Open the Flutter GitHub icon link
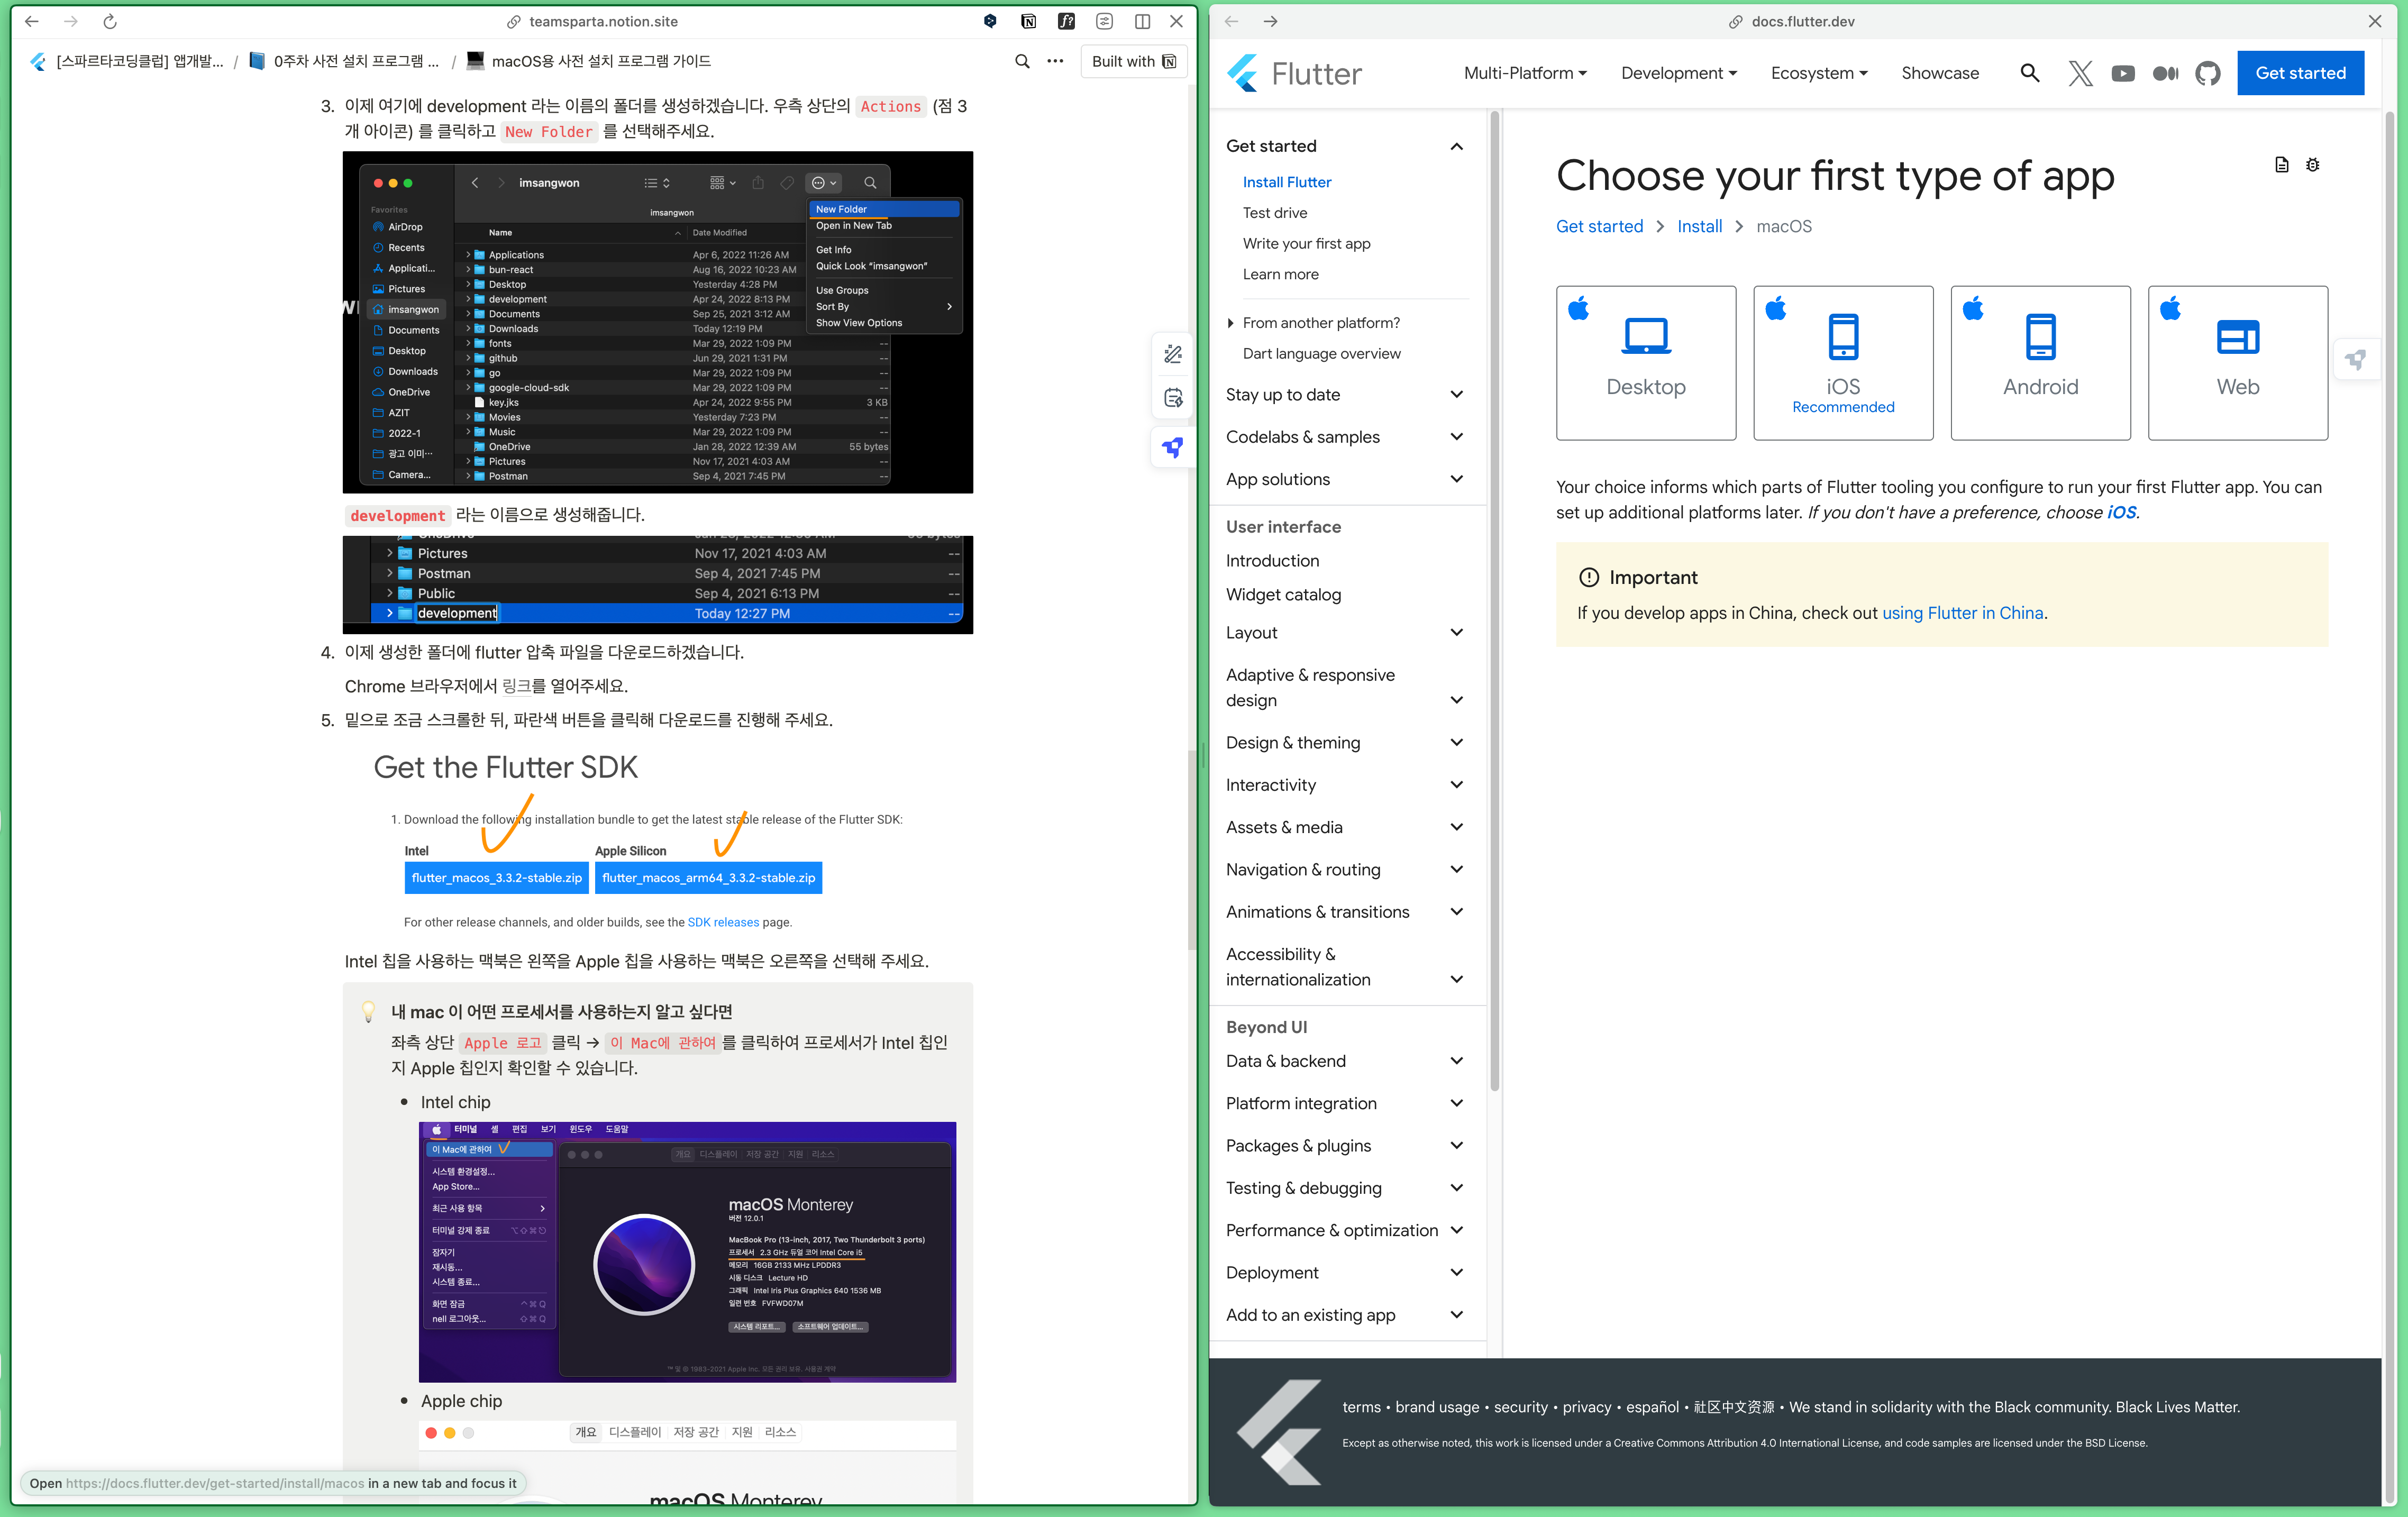The width and height of the screenshot is (2408, 1517). point(2208,73)
